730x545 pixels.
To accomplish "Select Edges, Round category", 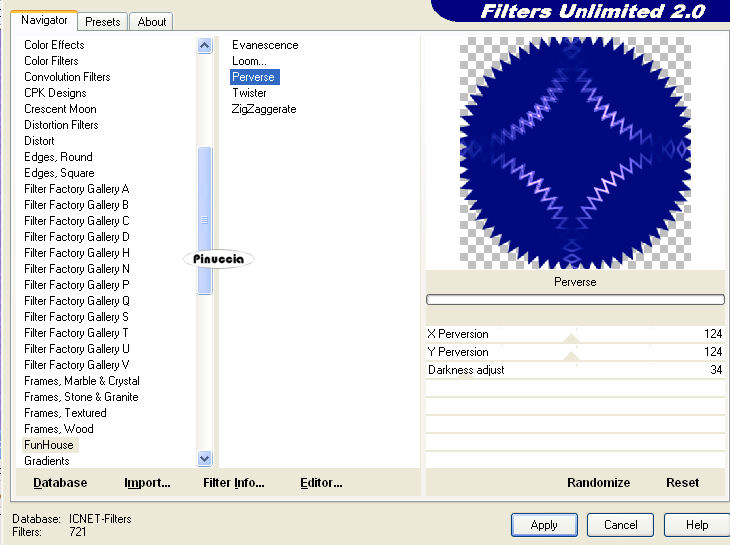I will (58, 157).
